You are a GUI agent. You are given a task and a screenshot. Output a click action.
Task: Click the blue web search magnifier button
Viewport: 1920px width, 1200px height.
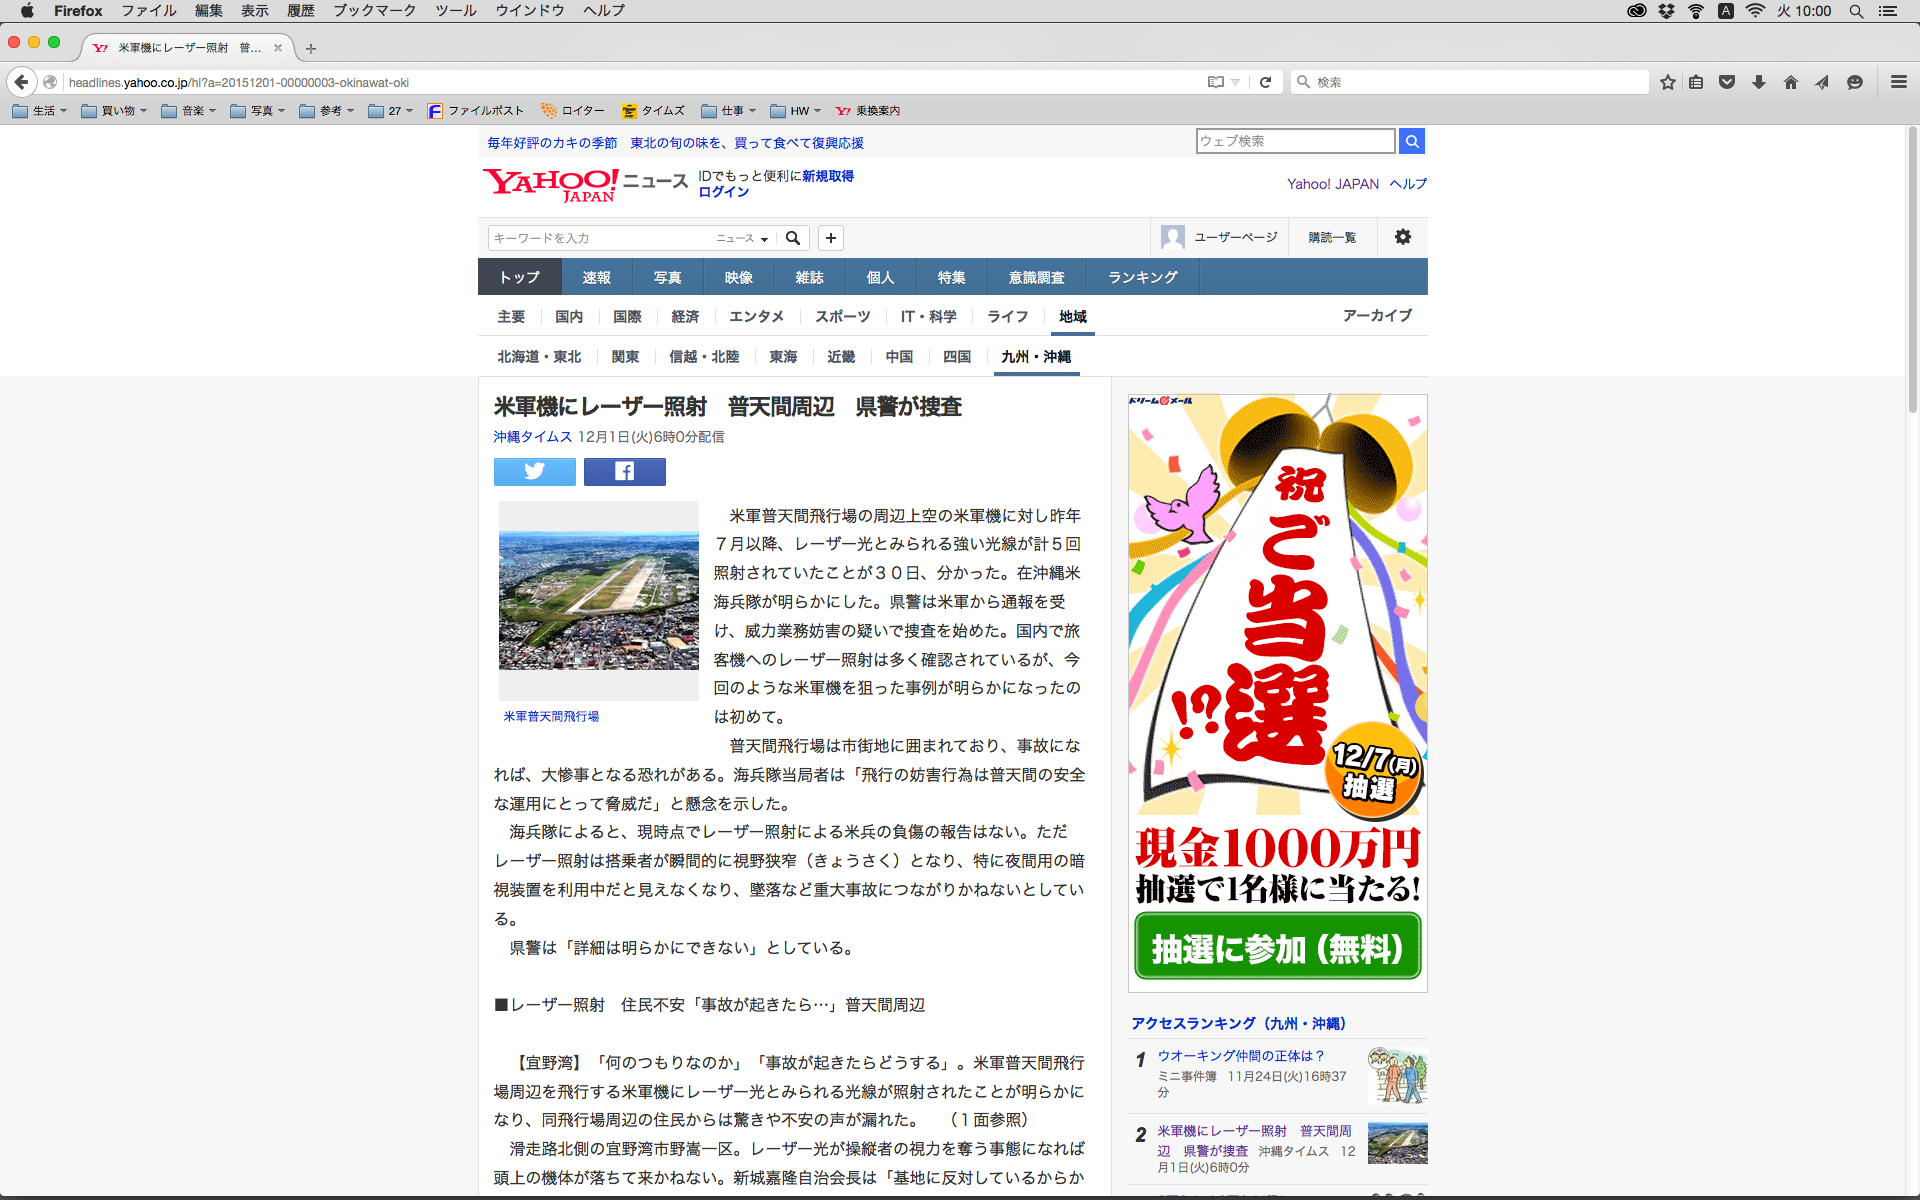(1411, 141)
